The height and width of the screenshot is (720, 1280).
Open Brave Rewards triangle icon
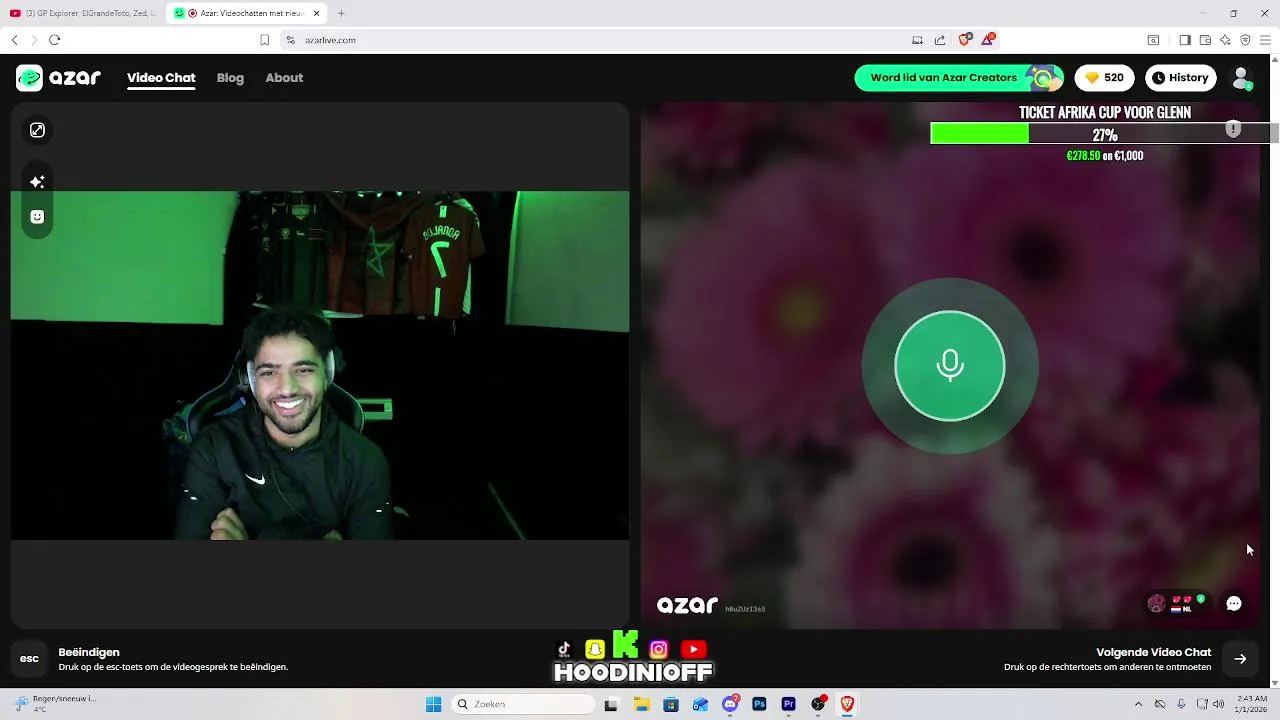(988, 39)
